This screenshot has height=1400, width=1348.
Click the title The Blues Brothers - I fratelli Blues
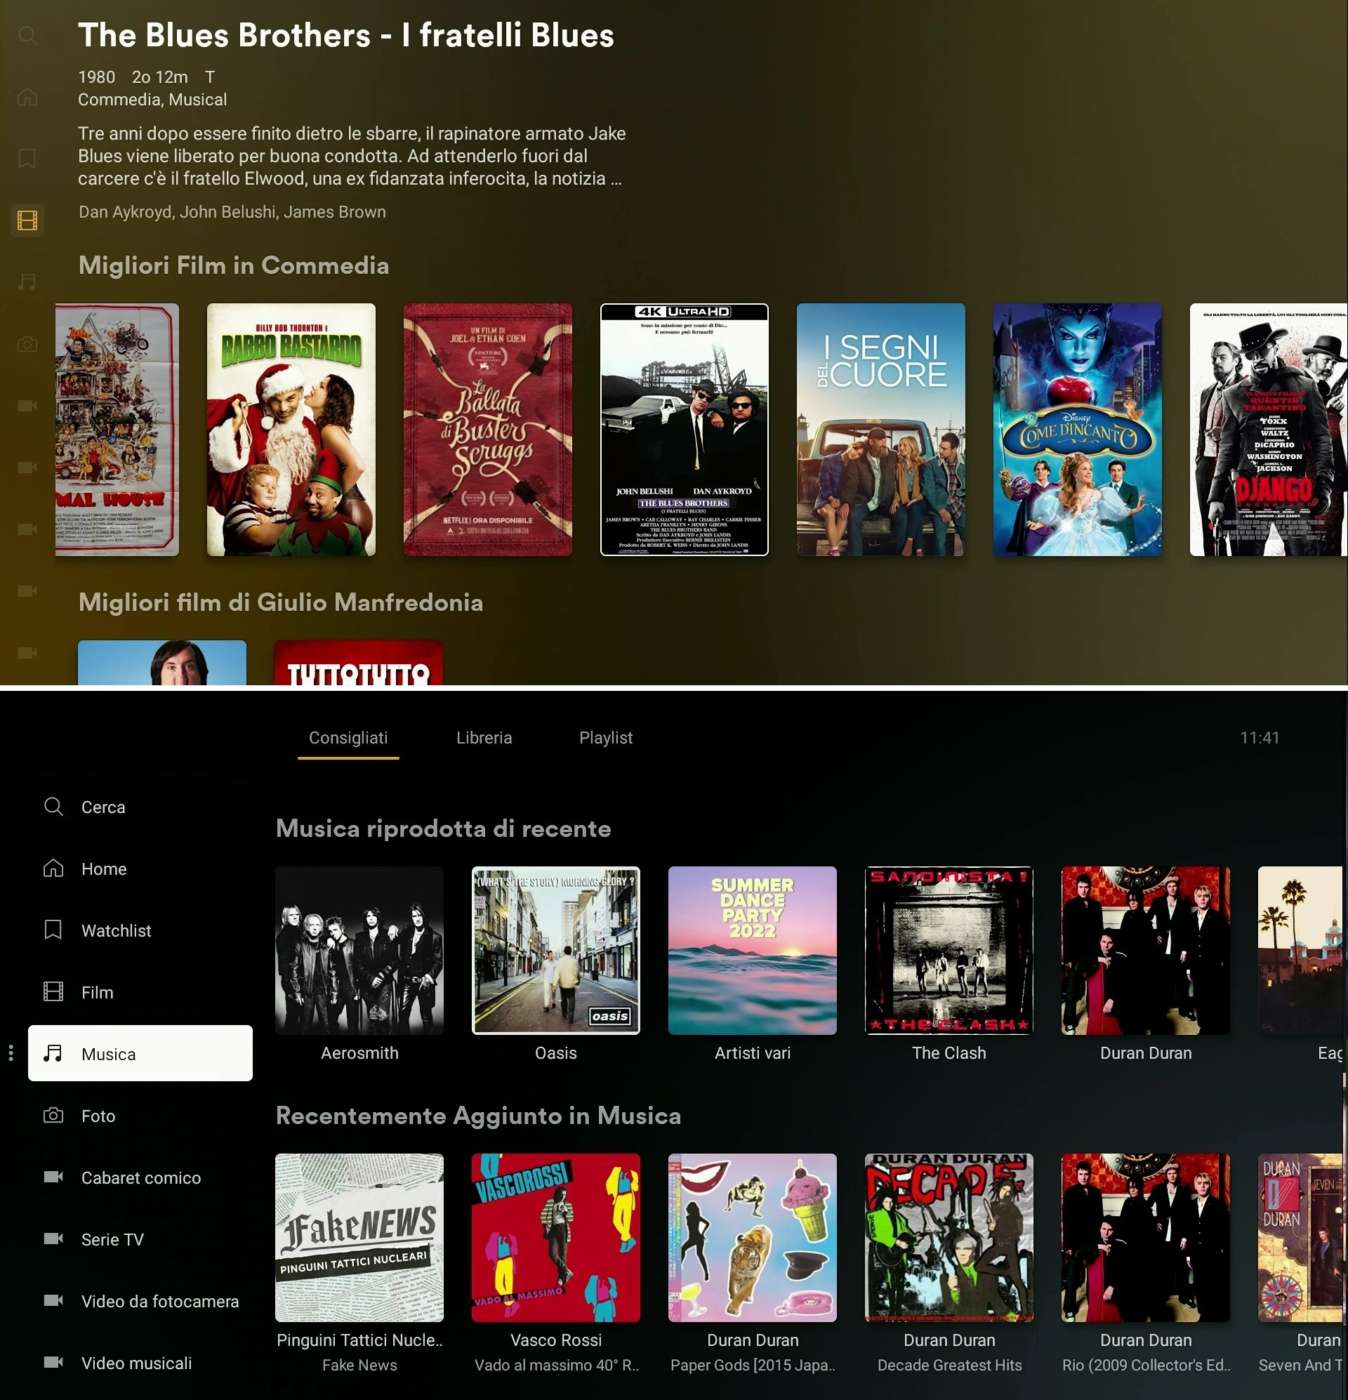point(346,35)
